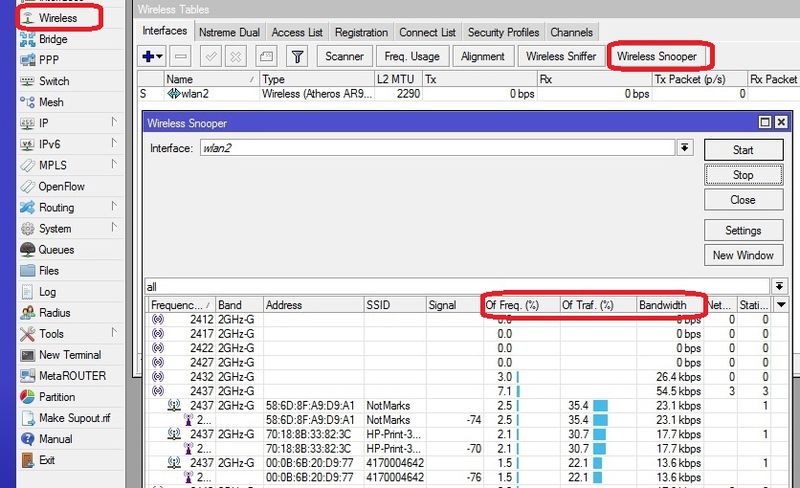The width and height of the screenshot is (800, 488).
Task: Click Settings in Wireless Snooper
Action: pyautogui.click(x=743, y=230)
